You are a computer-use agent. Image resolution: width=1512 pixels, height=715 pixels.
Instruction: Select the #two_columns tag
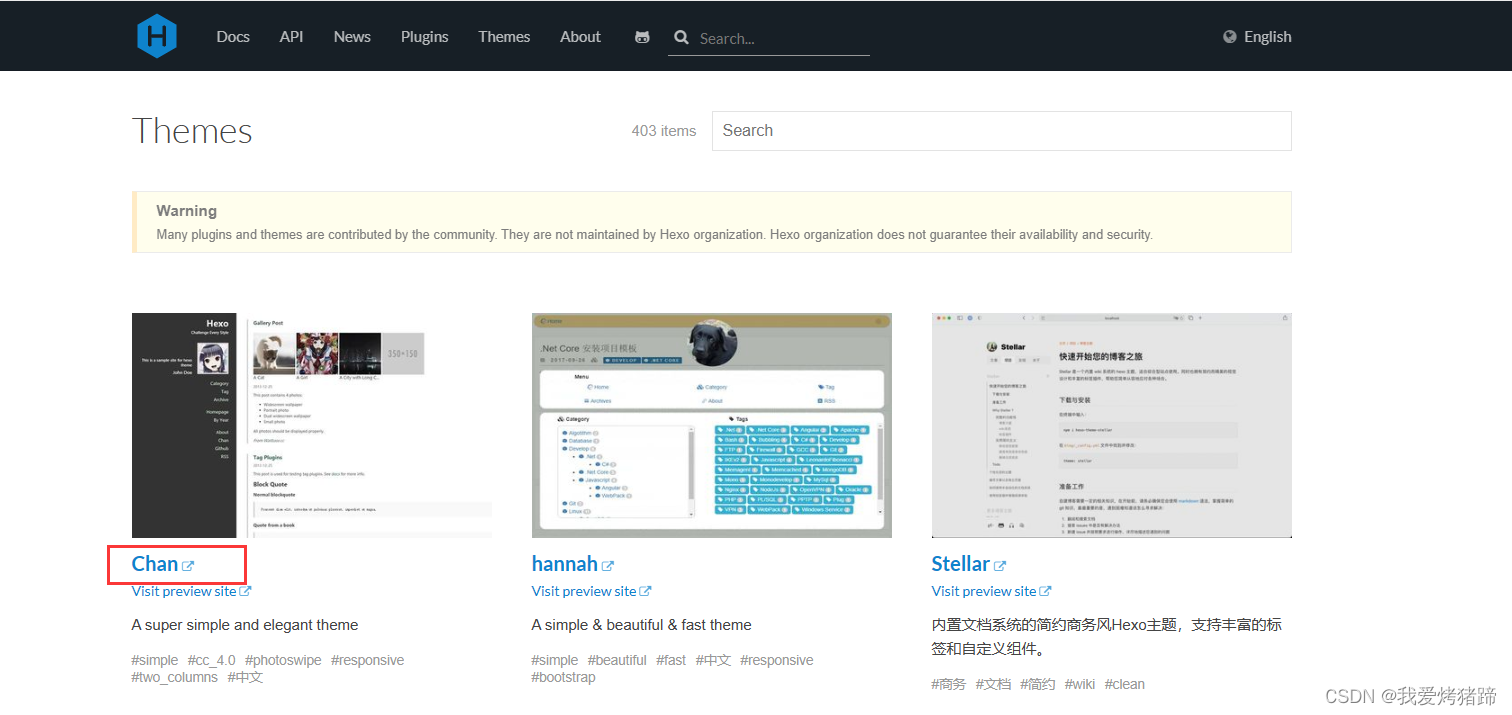[x=175, y=677]
